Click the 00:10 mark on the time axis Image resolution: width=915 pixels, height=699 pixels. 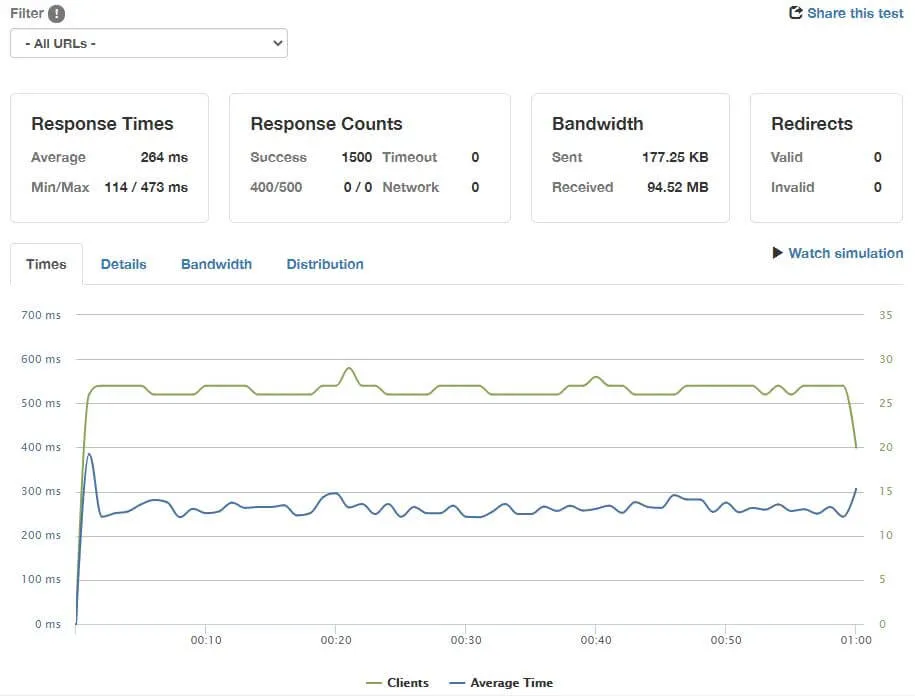click(206, 640)
